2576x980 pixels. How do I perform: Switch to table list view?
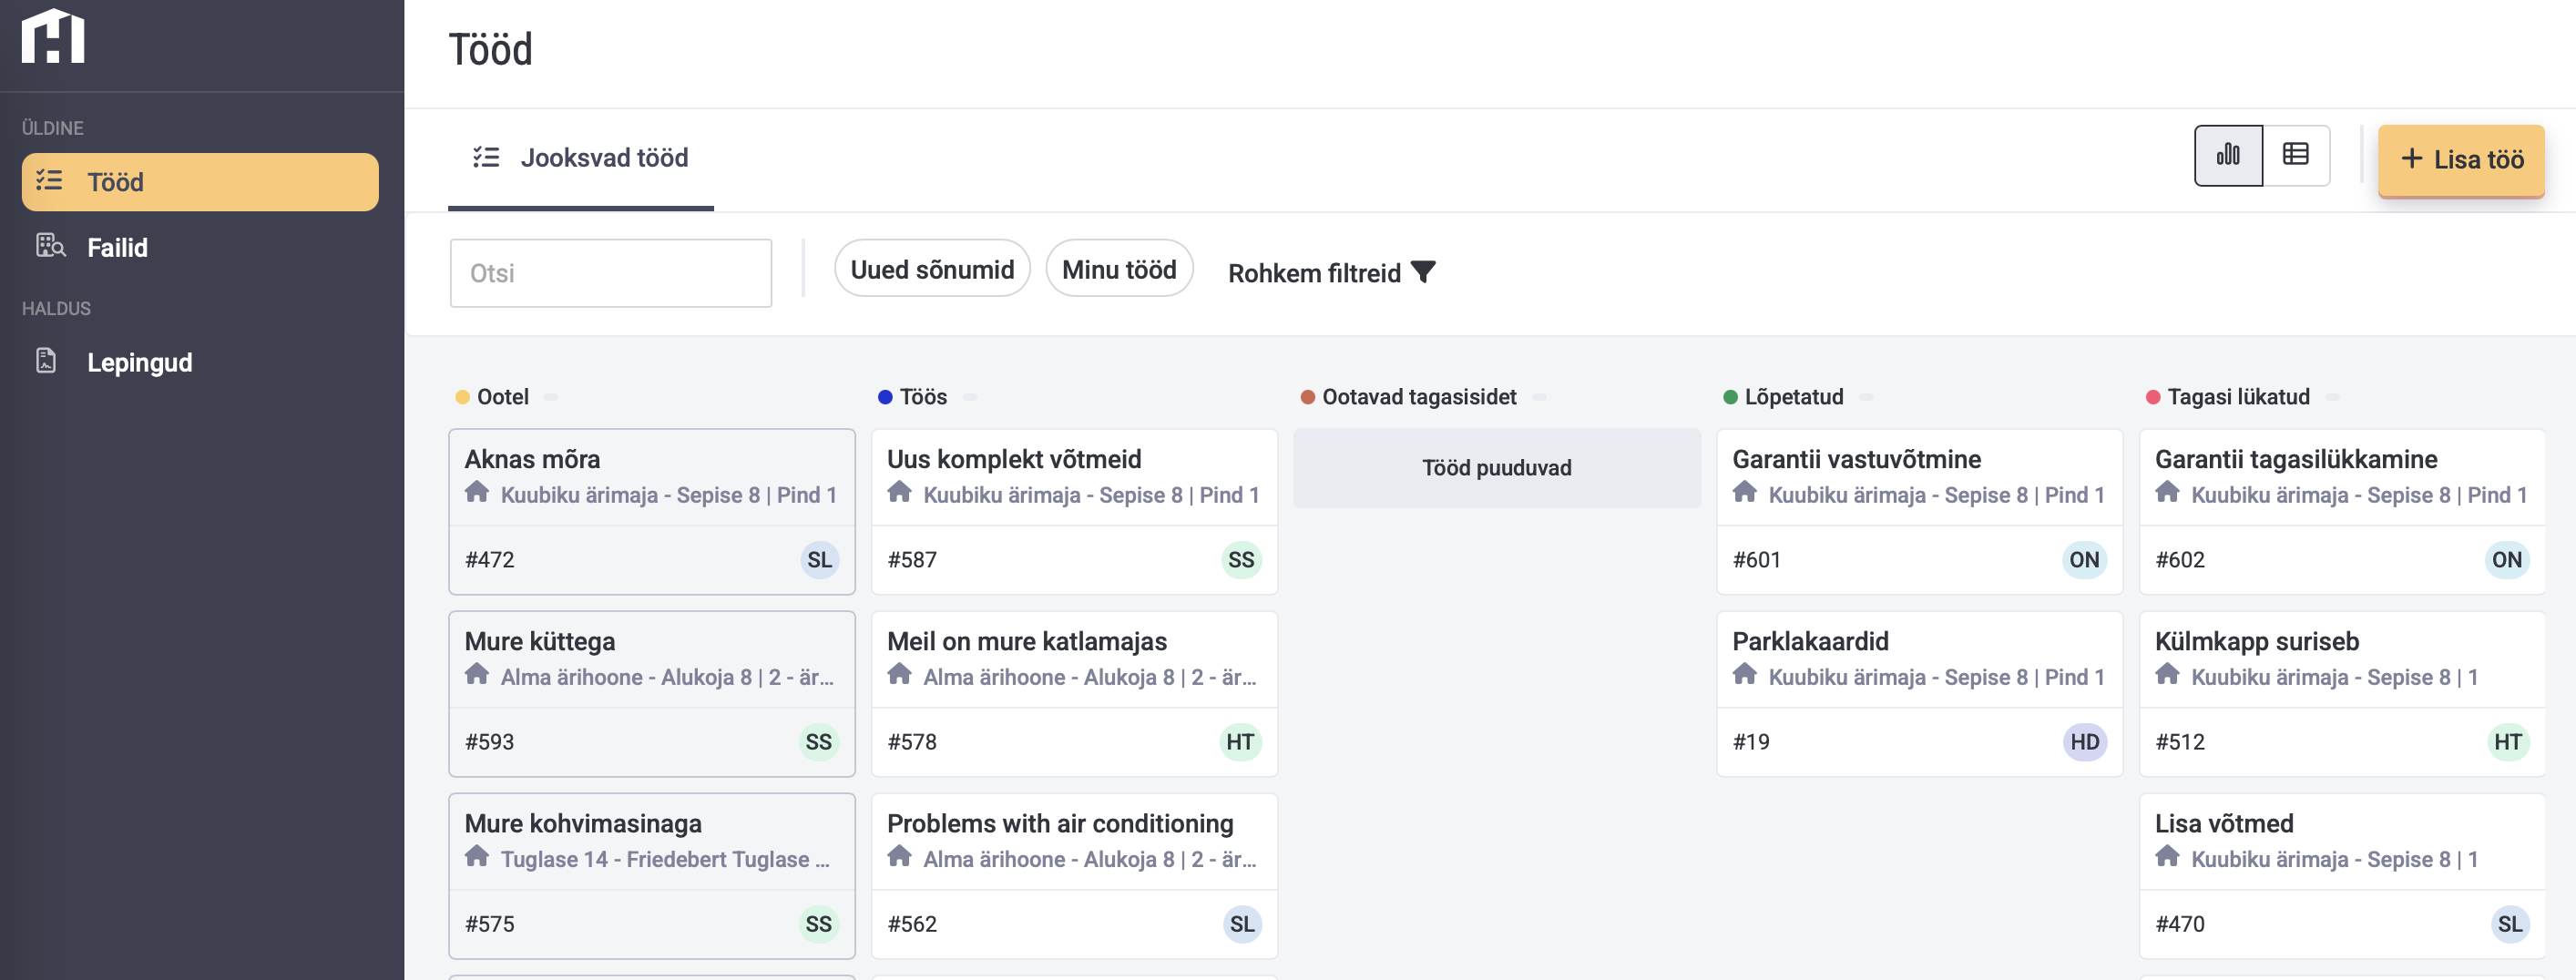click(x=2295, y=155)
